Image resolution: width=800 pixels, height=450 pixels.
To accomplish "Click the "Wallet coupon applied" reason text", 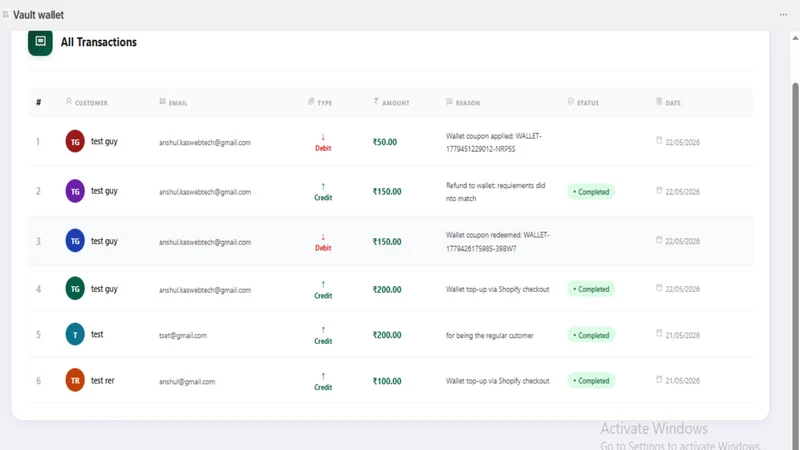I will tap(493, 142).
